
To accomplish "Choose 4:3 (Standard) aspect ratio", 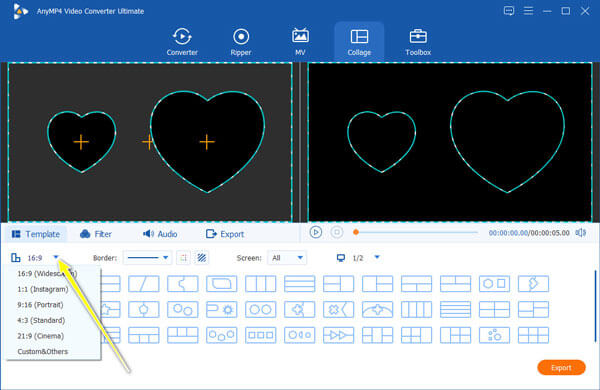I will pyautogui.click(x=41, y=320).
